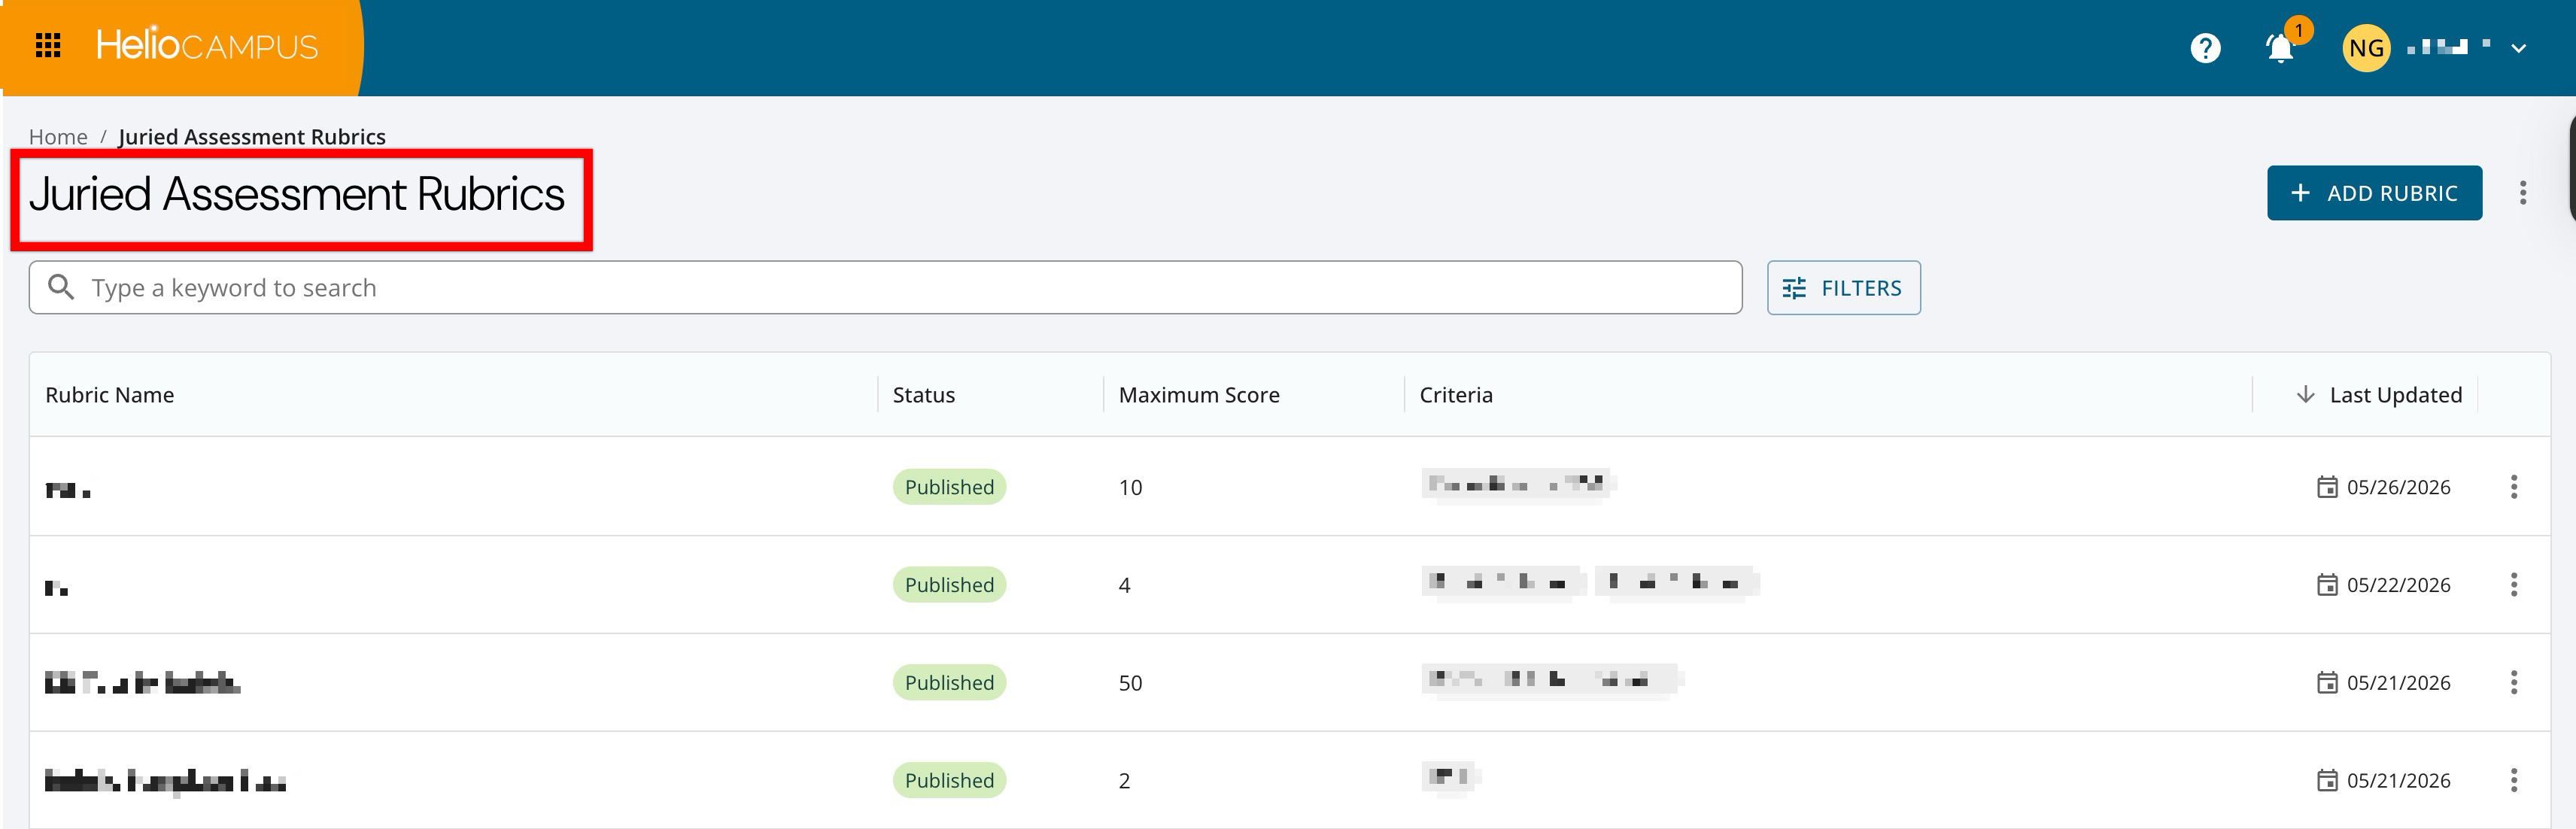Screen dimensions: 2576x829
Task: Click Published status in score 2 row
Action: [949, 780]
